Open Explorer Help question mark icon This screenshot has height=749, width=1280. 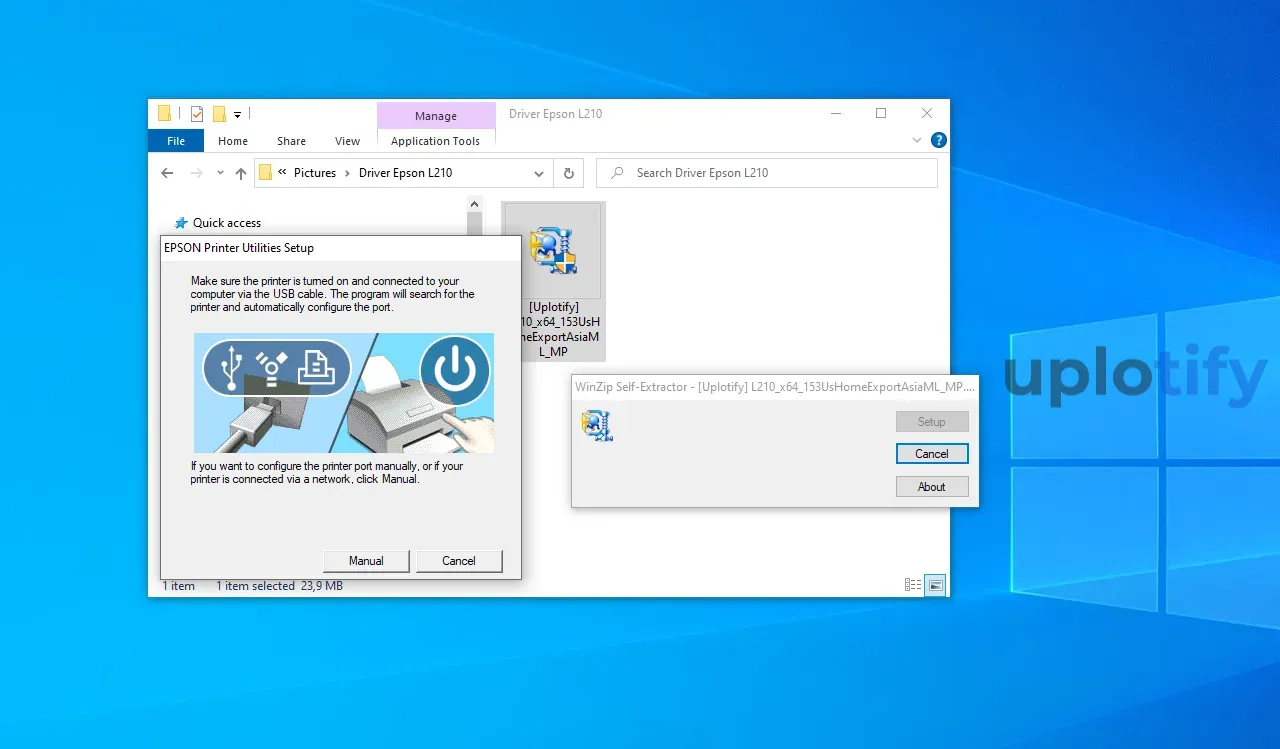[938, 141]
